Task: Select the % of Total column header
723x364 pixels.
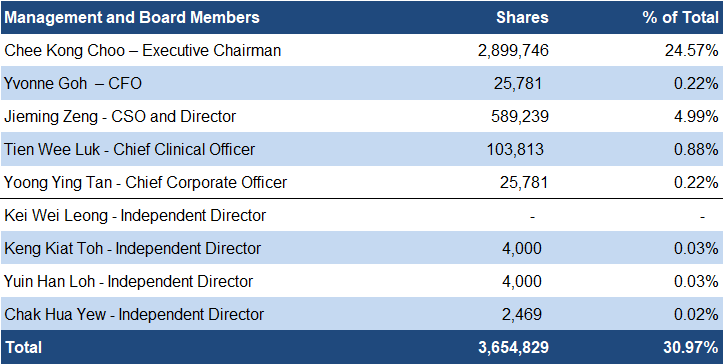Action: coord(680,18)
